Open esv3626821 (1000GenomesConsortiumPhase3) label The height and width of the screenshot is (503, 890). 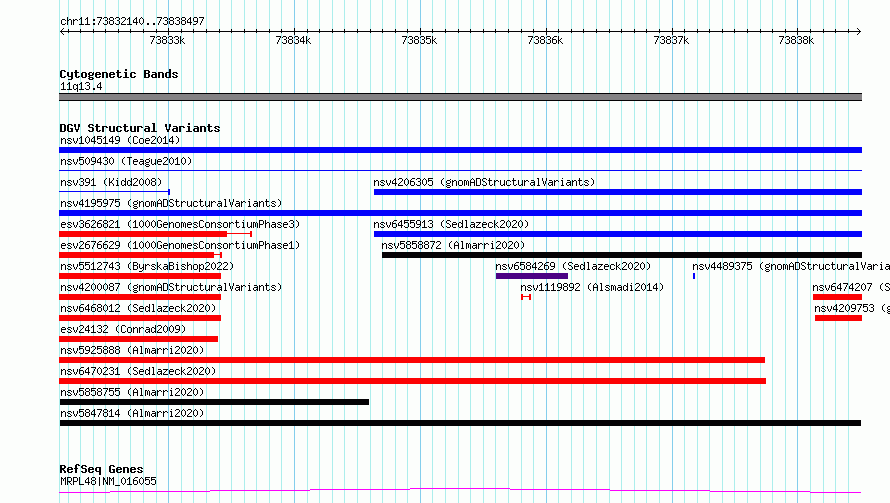click(x=180, y=224)
